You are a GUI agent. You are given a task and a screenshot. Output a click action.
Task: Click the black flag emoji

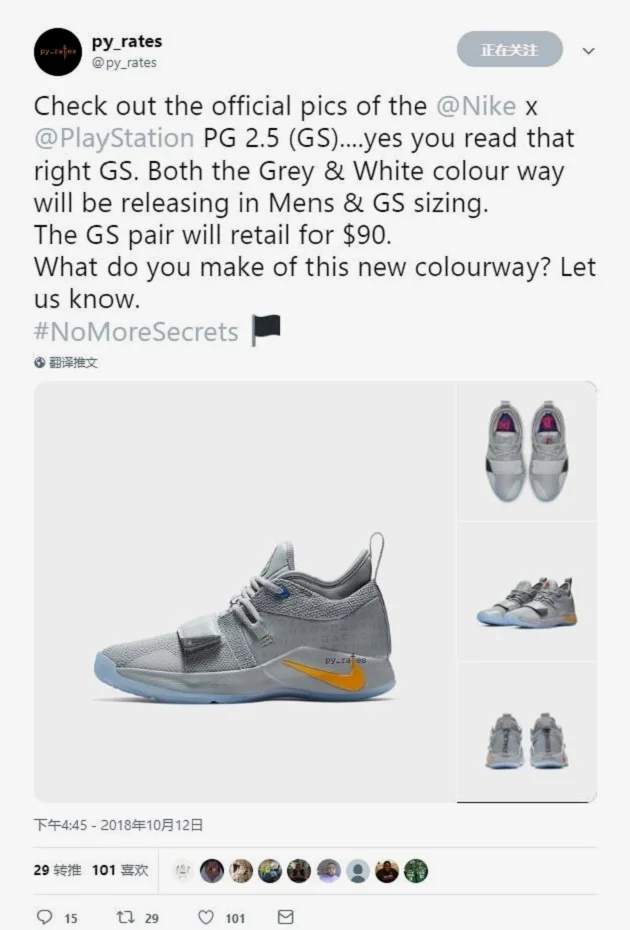pos(266,330)
